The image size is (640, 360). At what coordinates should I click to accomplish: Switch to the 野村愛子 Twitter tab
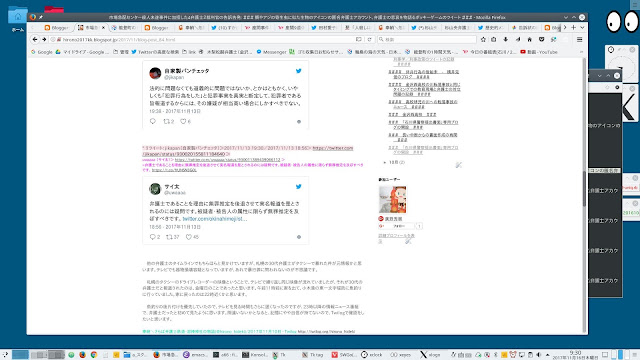point(323,28)
